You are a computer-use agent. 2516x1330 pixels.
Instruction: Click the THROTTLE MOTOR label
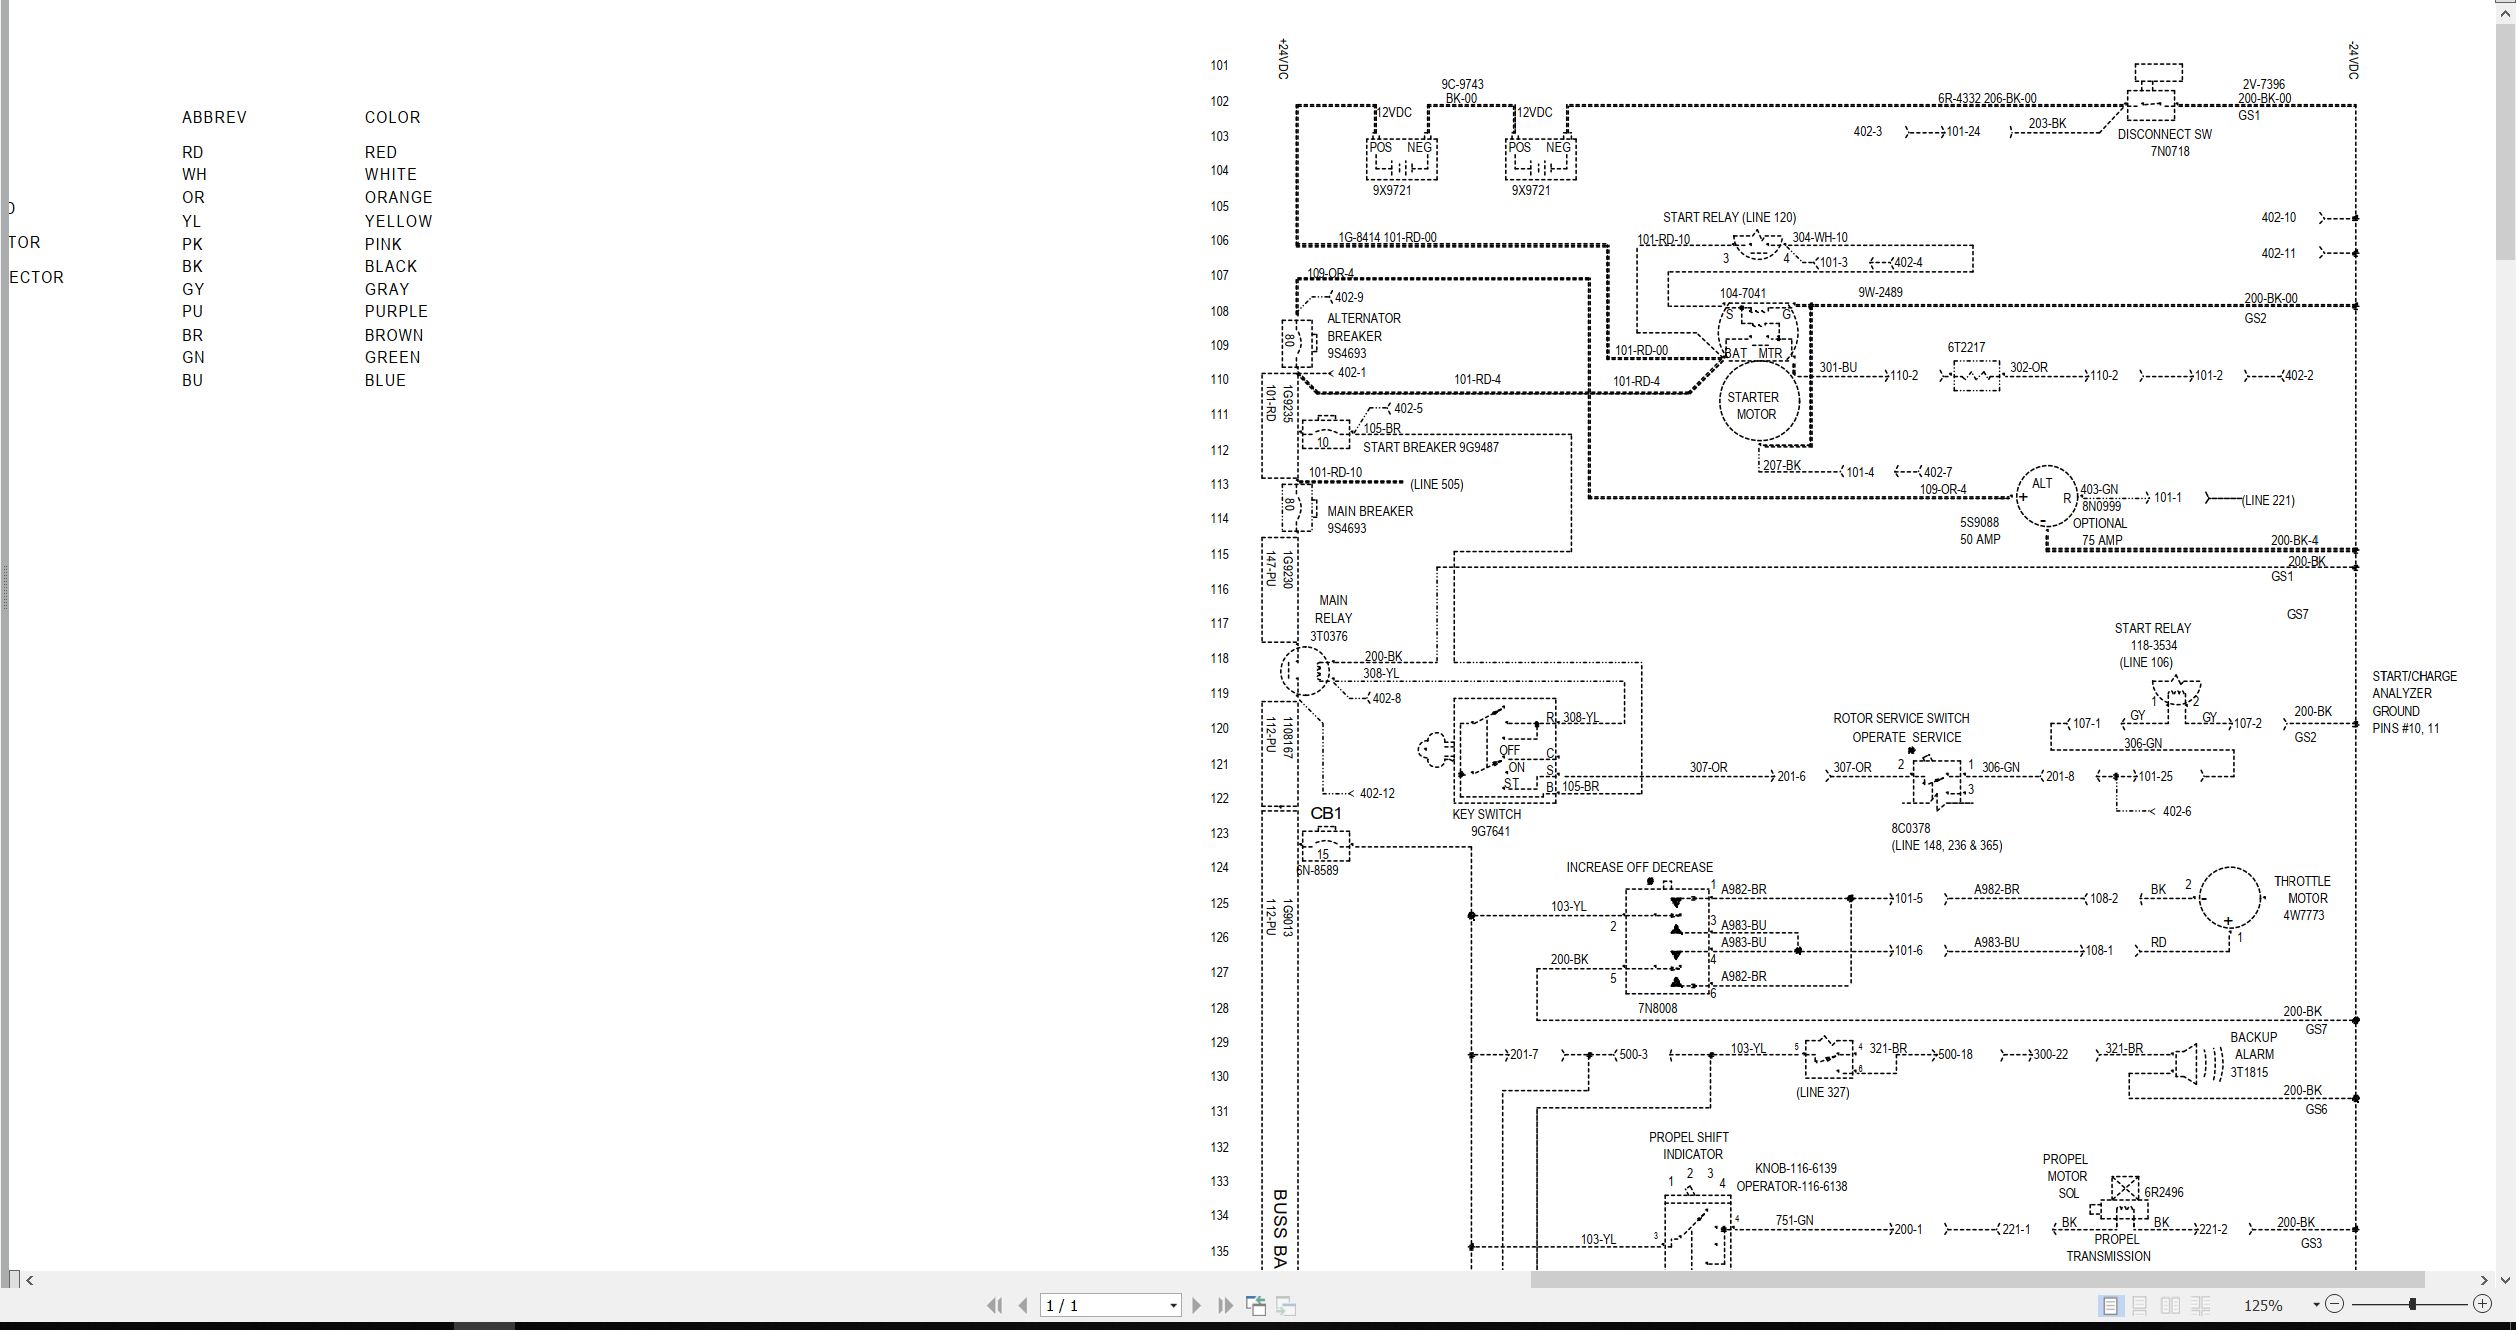pos(2302,890)
